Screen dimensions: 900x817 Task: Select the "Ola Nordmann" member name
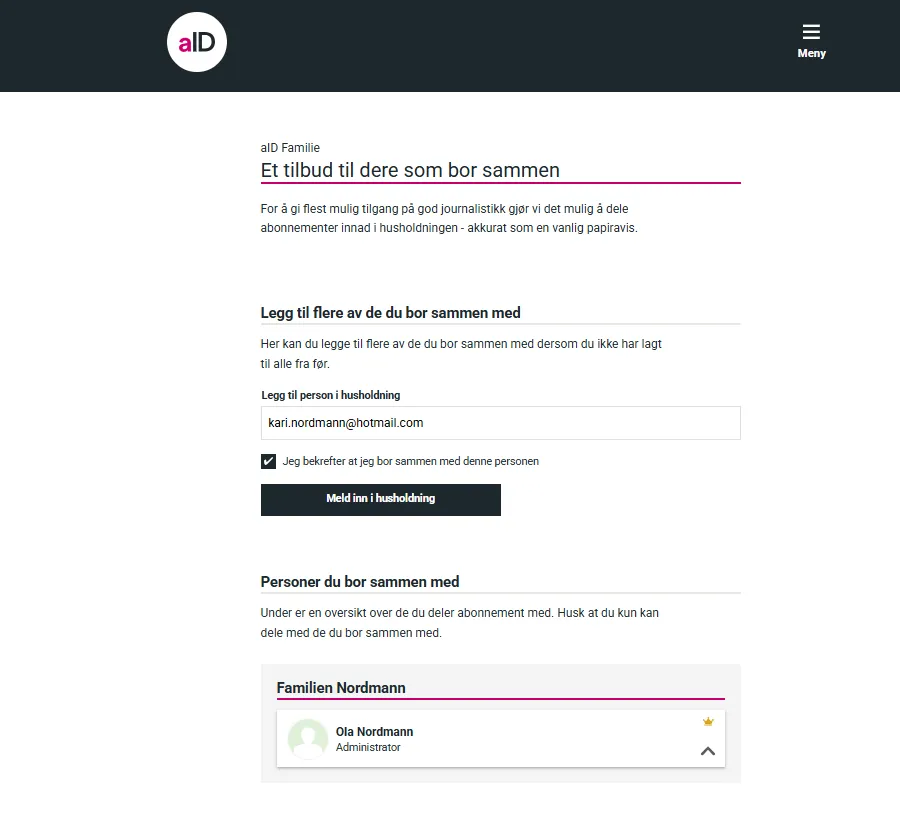374,732
